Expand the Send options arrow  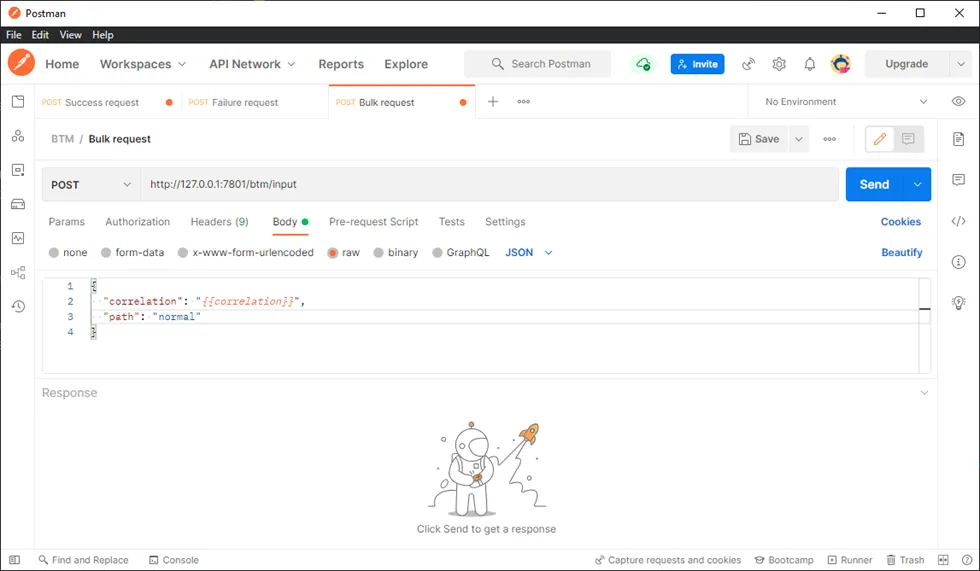pos(918,184)
